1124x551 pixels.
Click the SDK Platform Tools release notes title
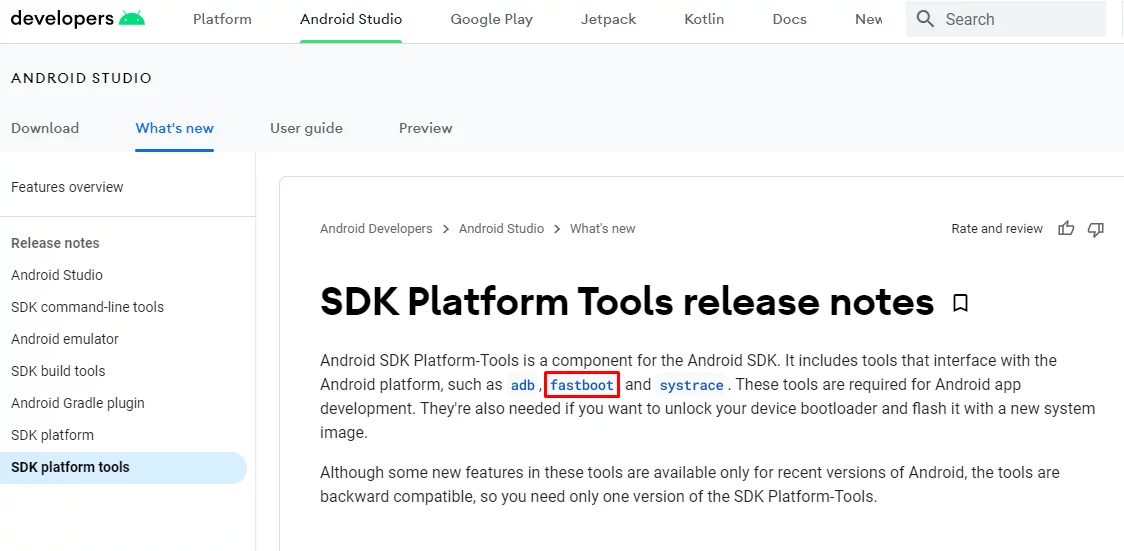627,302
